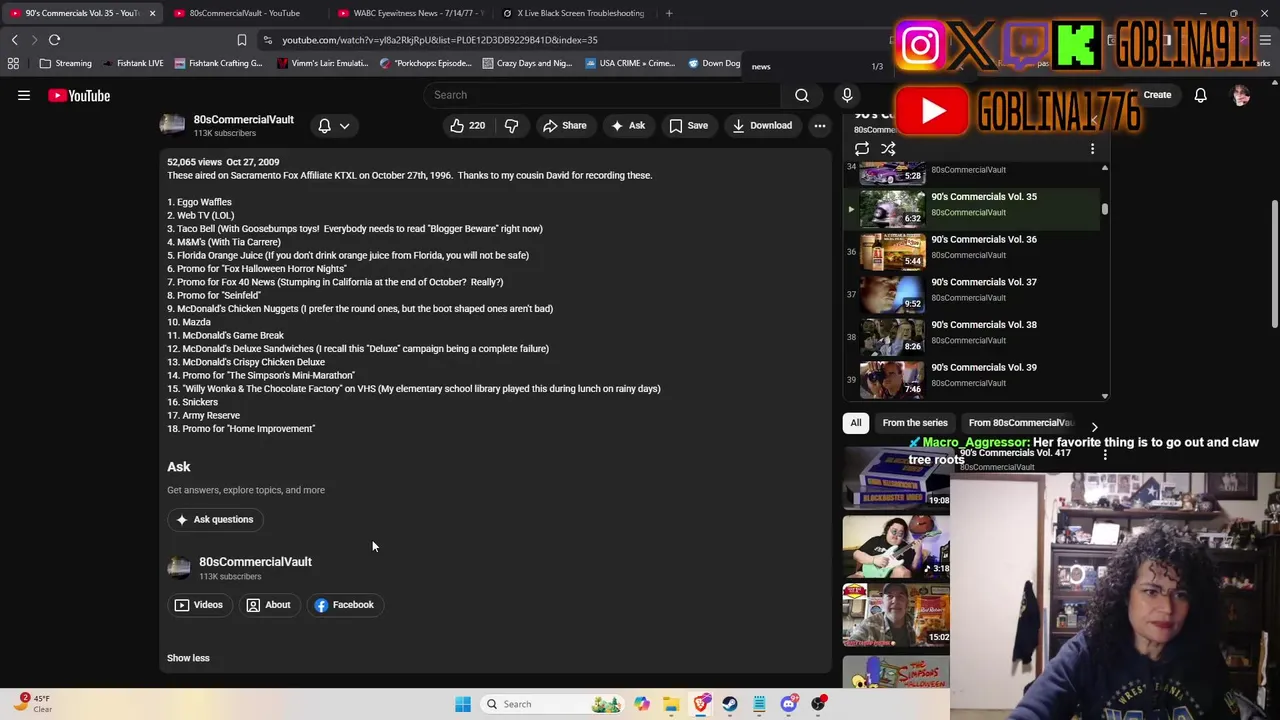Open Windows Start menu

463,704
